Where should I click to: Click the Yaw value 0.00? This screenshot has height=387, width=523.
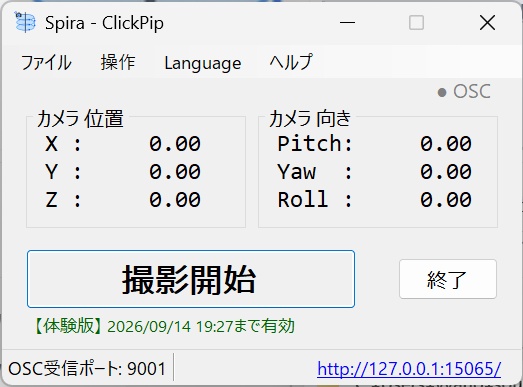click(x=446, y=172)
